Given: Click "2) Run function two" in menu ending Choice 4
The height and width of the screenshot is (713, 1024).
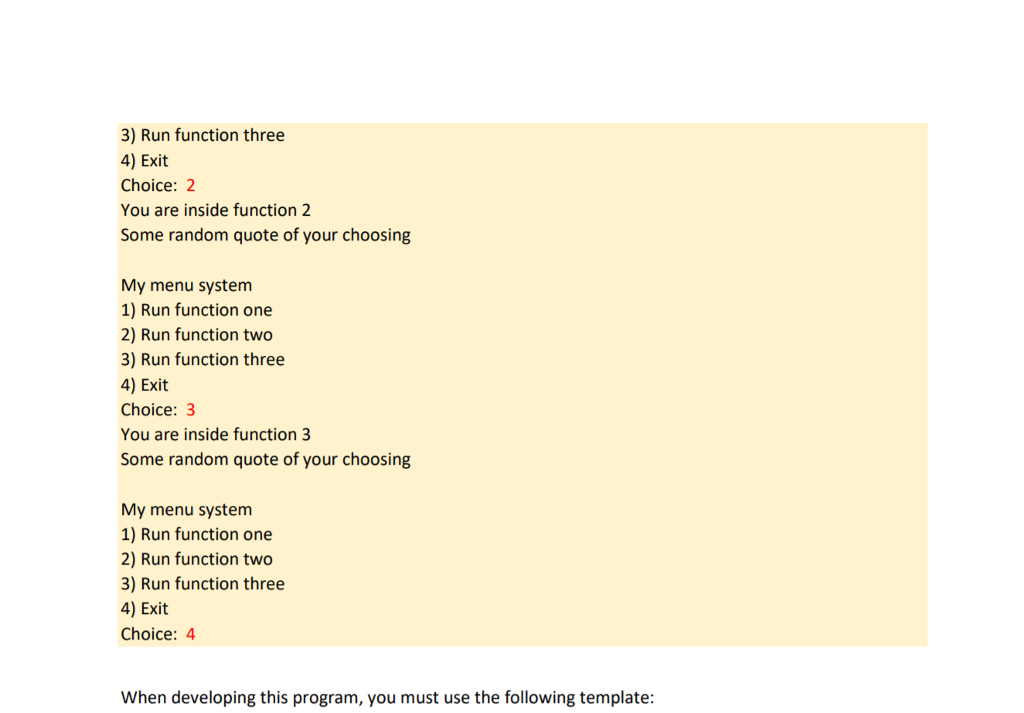Looking at the screenshot, I should [197, 560].
